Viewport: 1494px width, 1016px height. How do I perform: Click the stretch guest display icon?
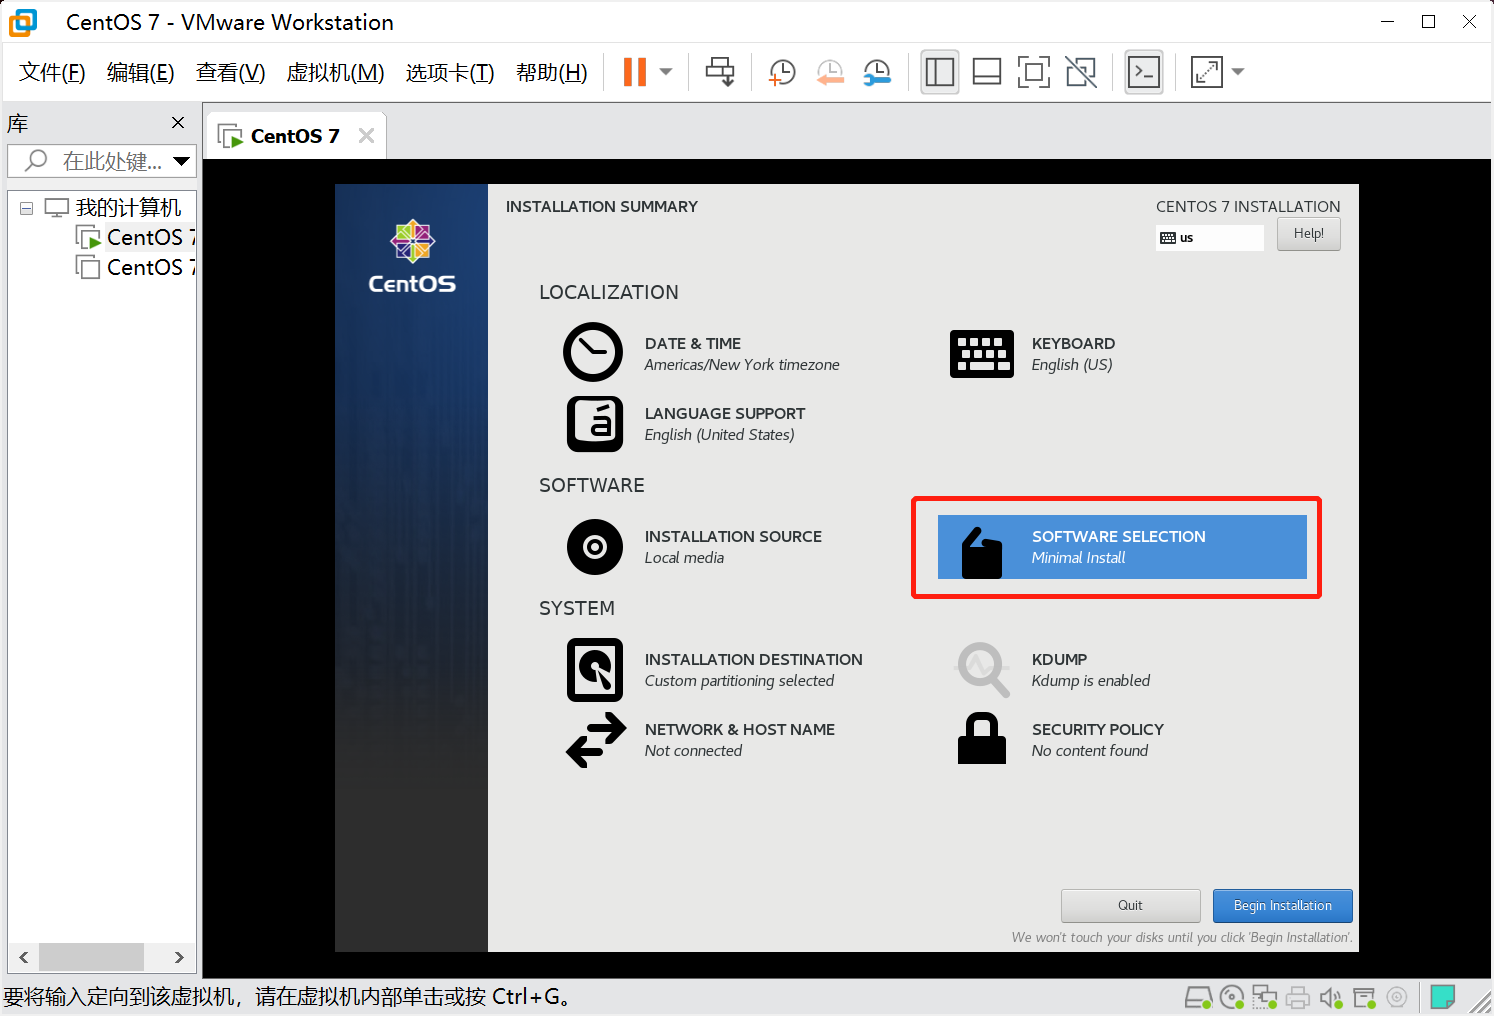(x=1207, y=72)
